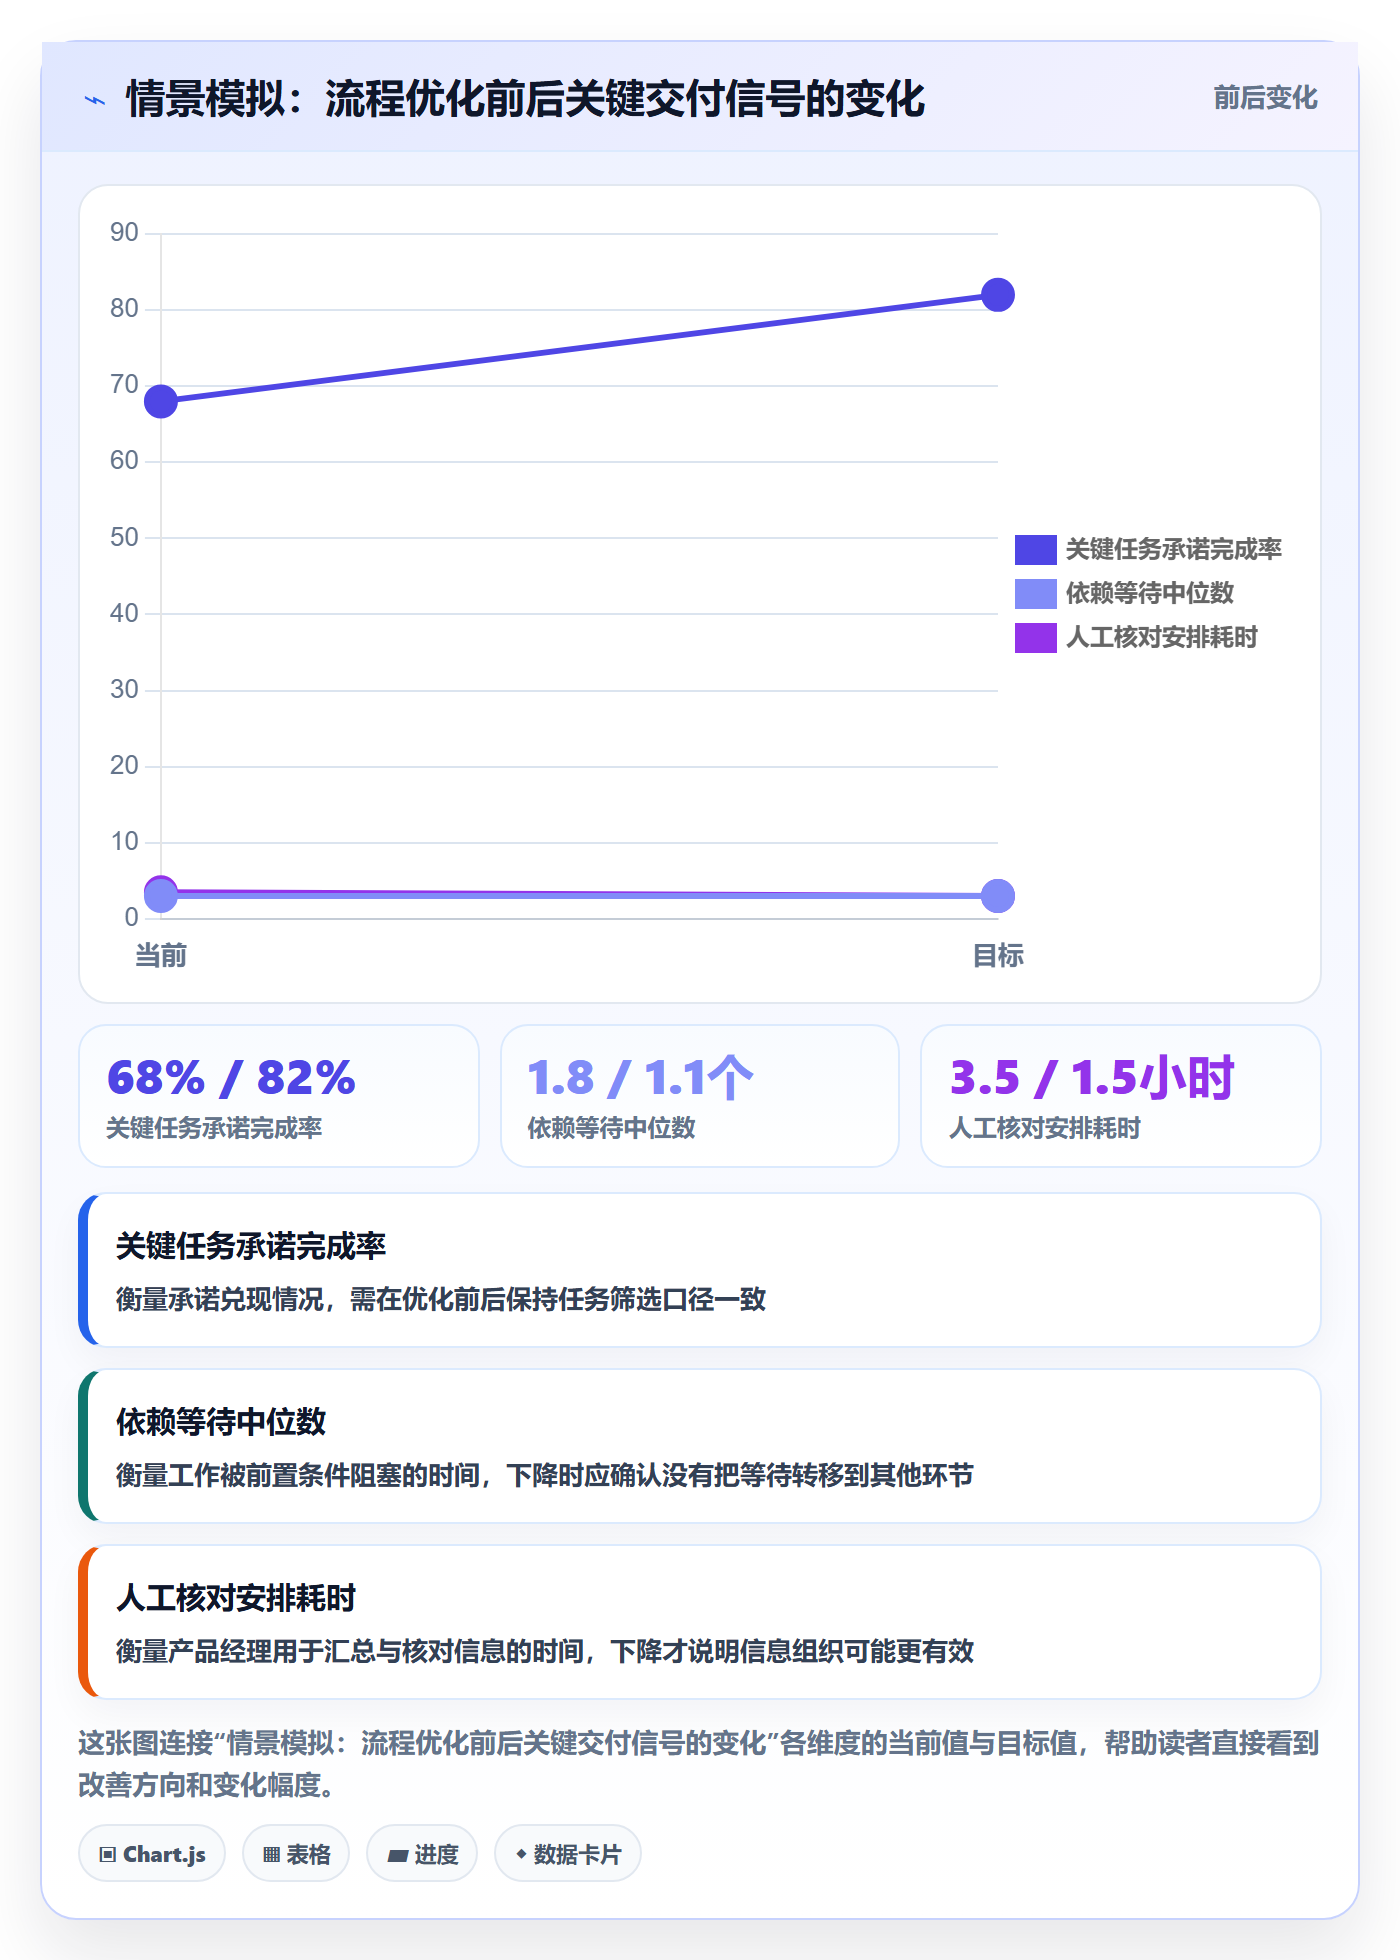Click the description starting 衡量产品经理用于汇总
Screen dimensions: 1400x1960
(x=545, y=1652)
